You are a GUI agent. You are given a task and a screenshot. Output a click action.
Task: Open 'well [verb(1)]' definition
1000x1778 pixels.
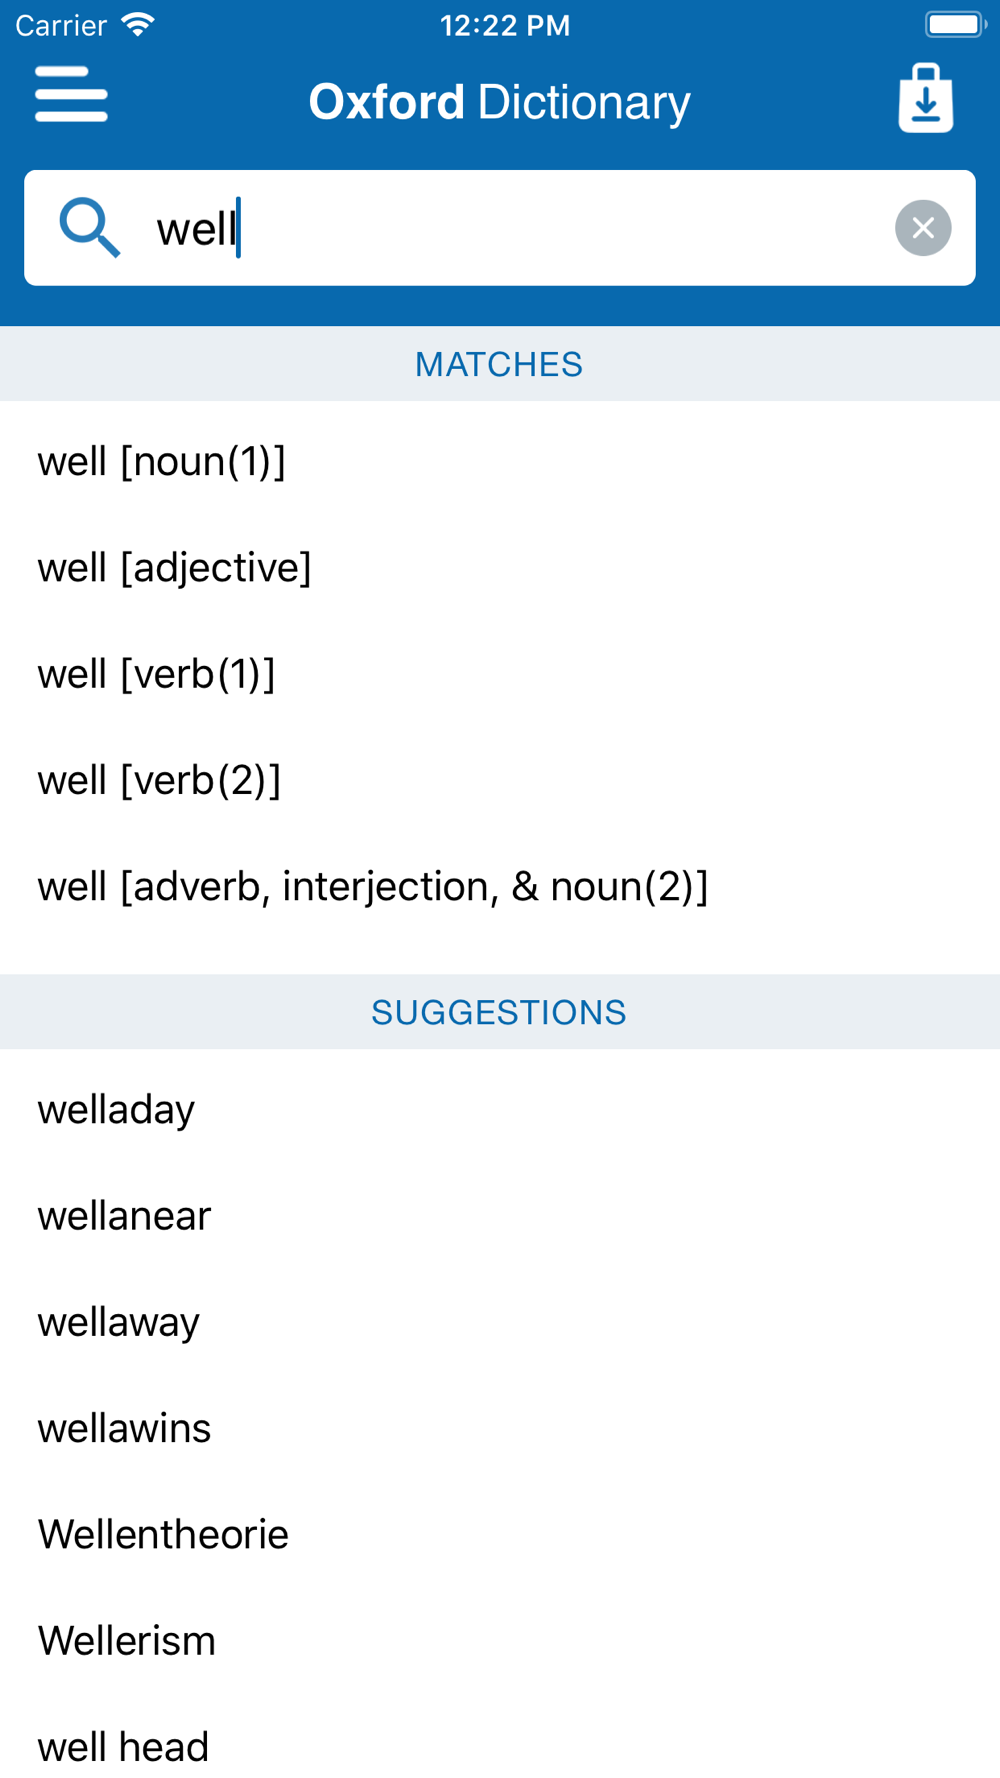(500, 673)
